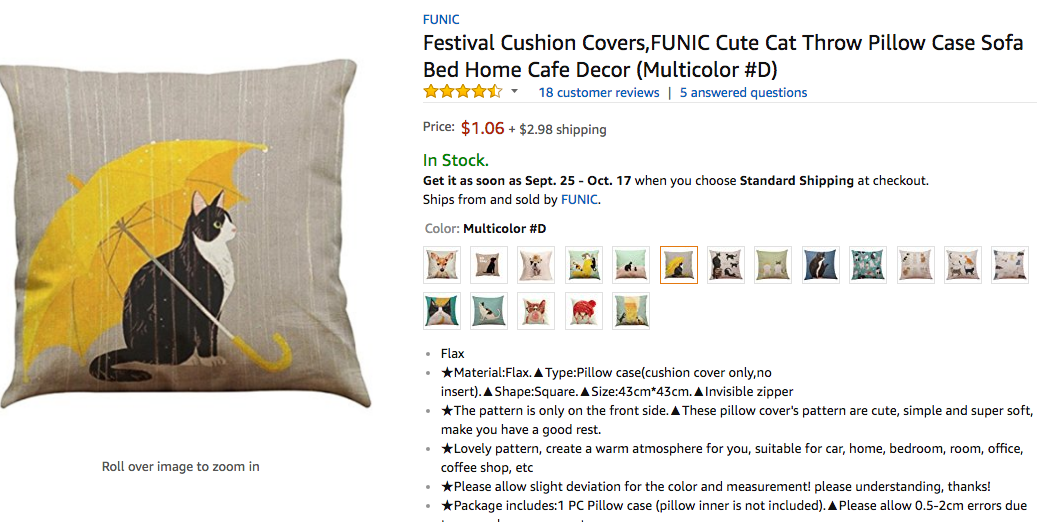
Task: Open the 18 customer reviews link
Action: [x=598, y=93]
